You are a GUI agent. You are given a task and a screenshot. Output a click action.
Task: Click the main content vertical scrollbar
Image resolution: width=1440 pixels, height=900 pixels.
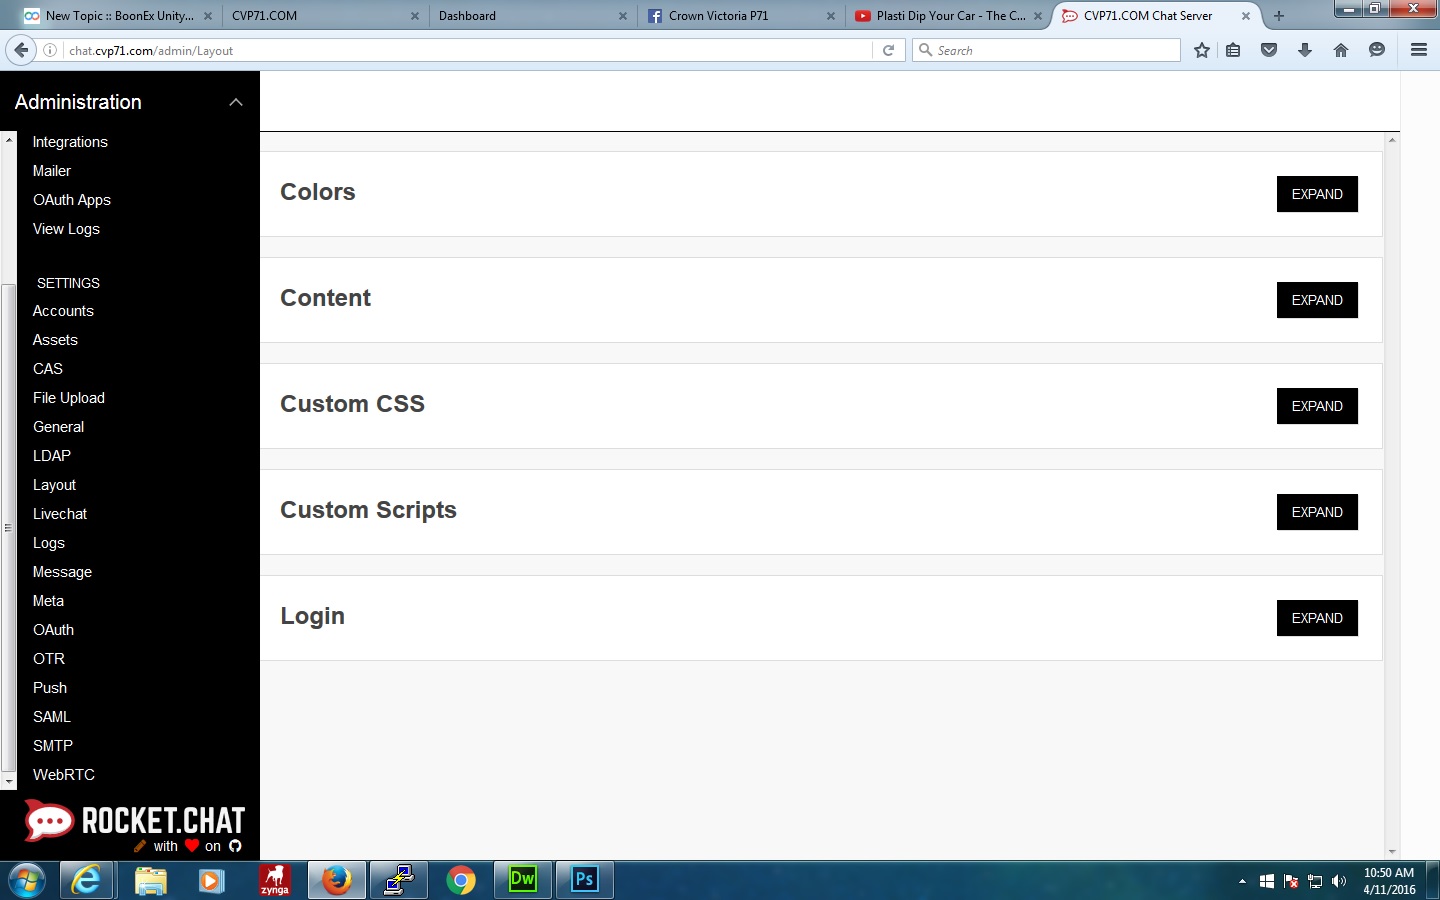tap(1391, 495)
